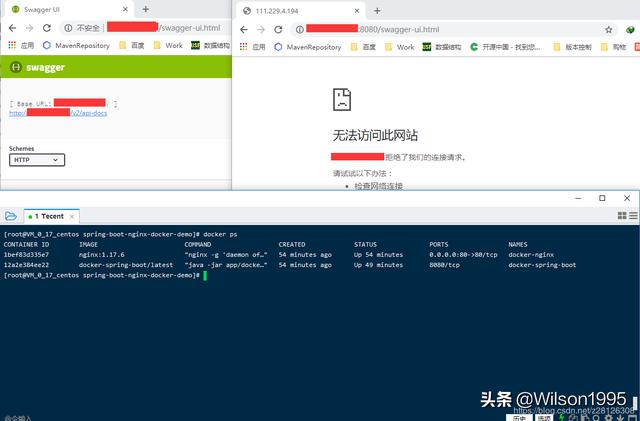Expand the arrow beside terminal folder icon
640x421 pixels.
(x=21, y=215)
